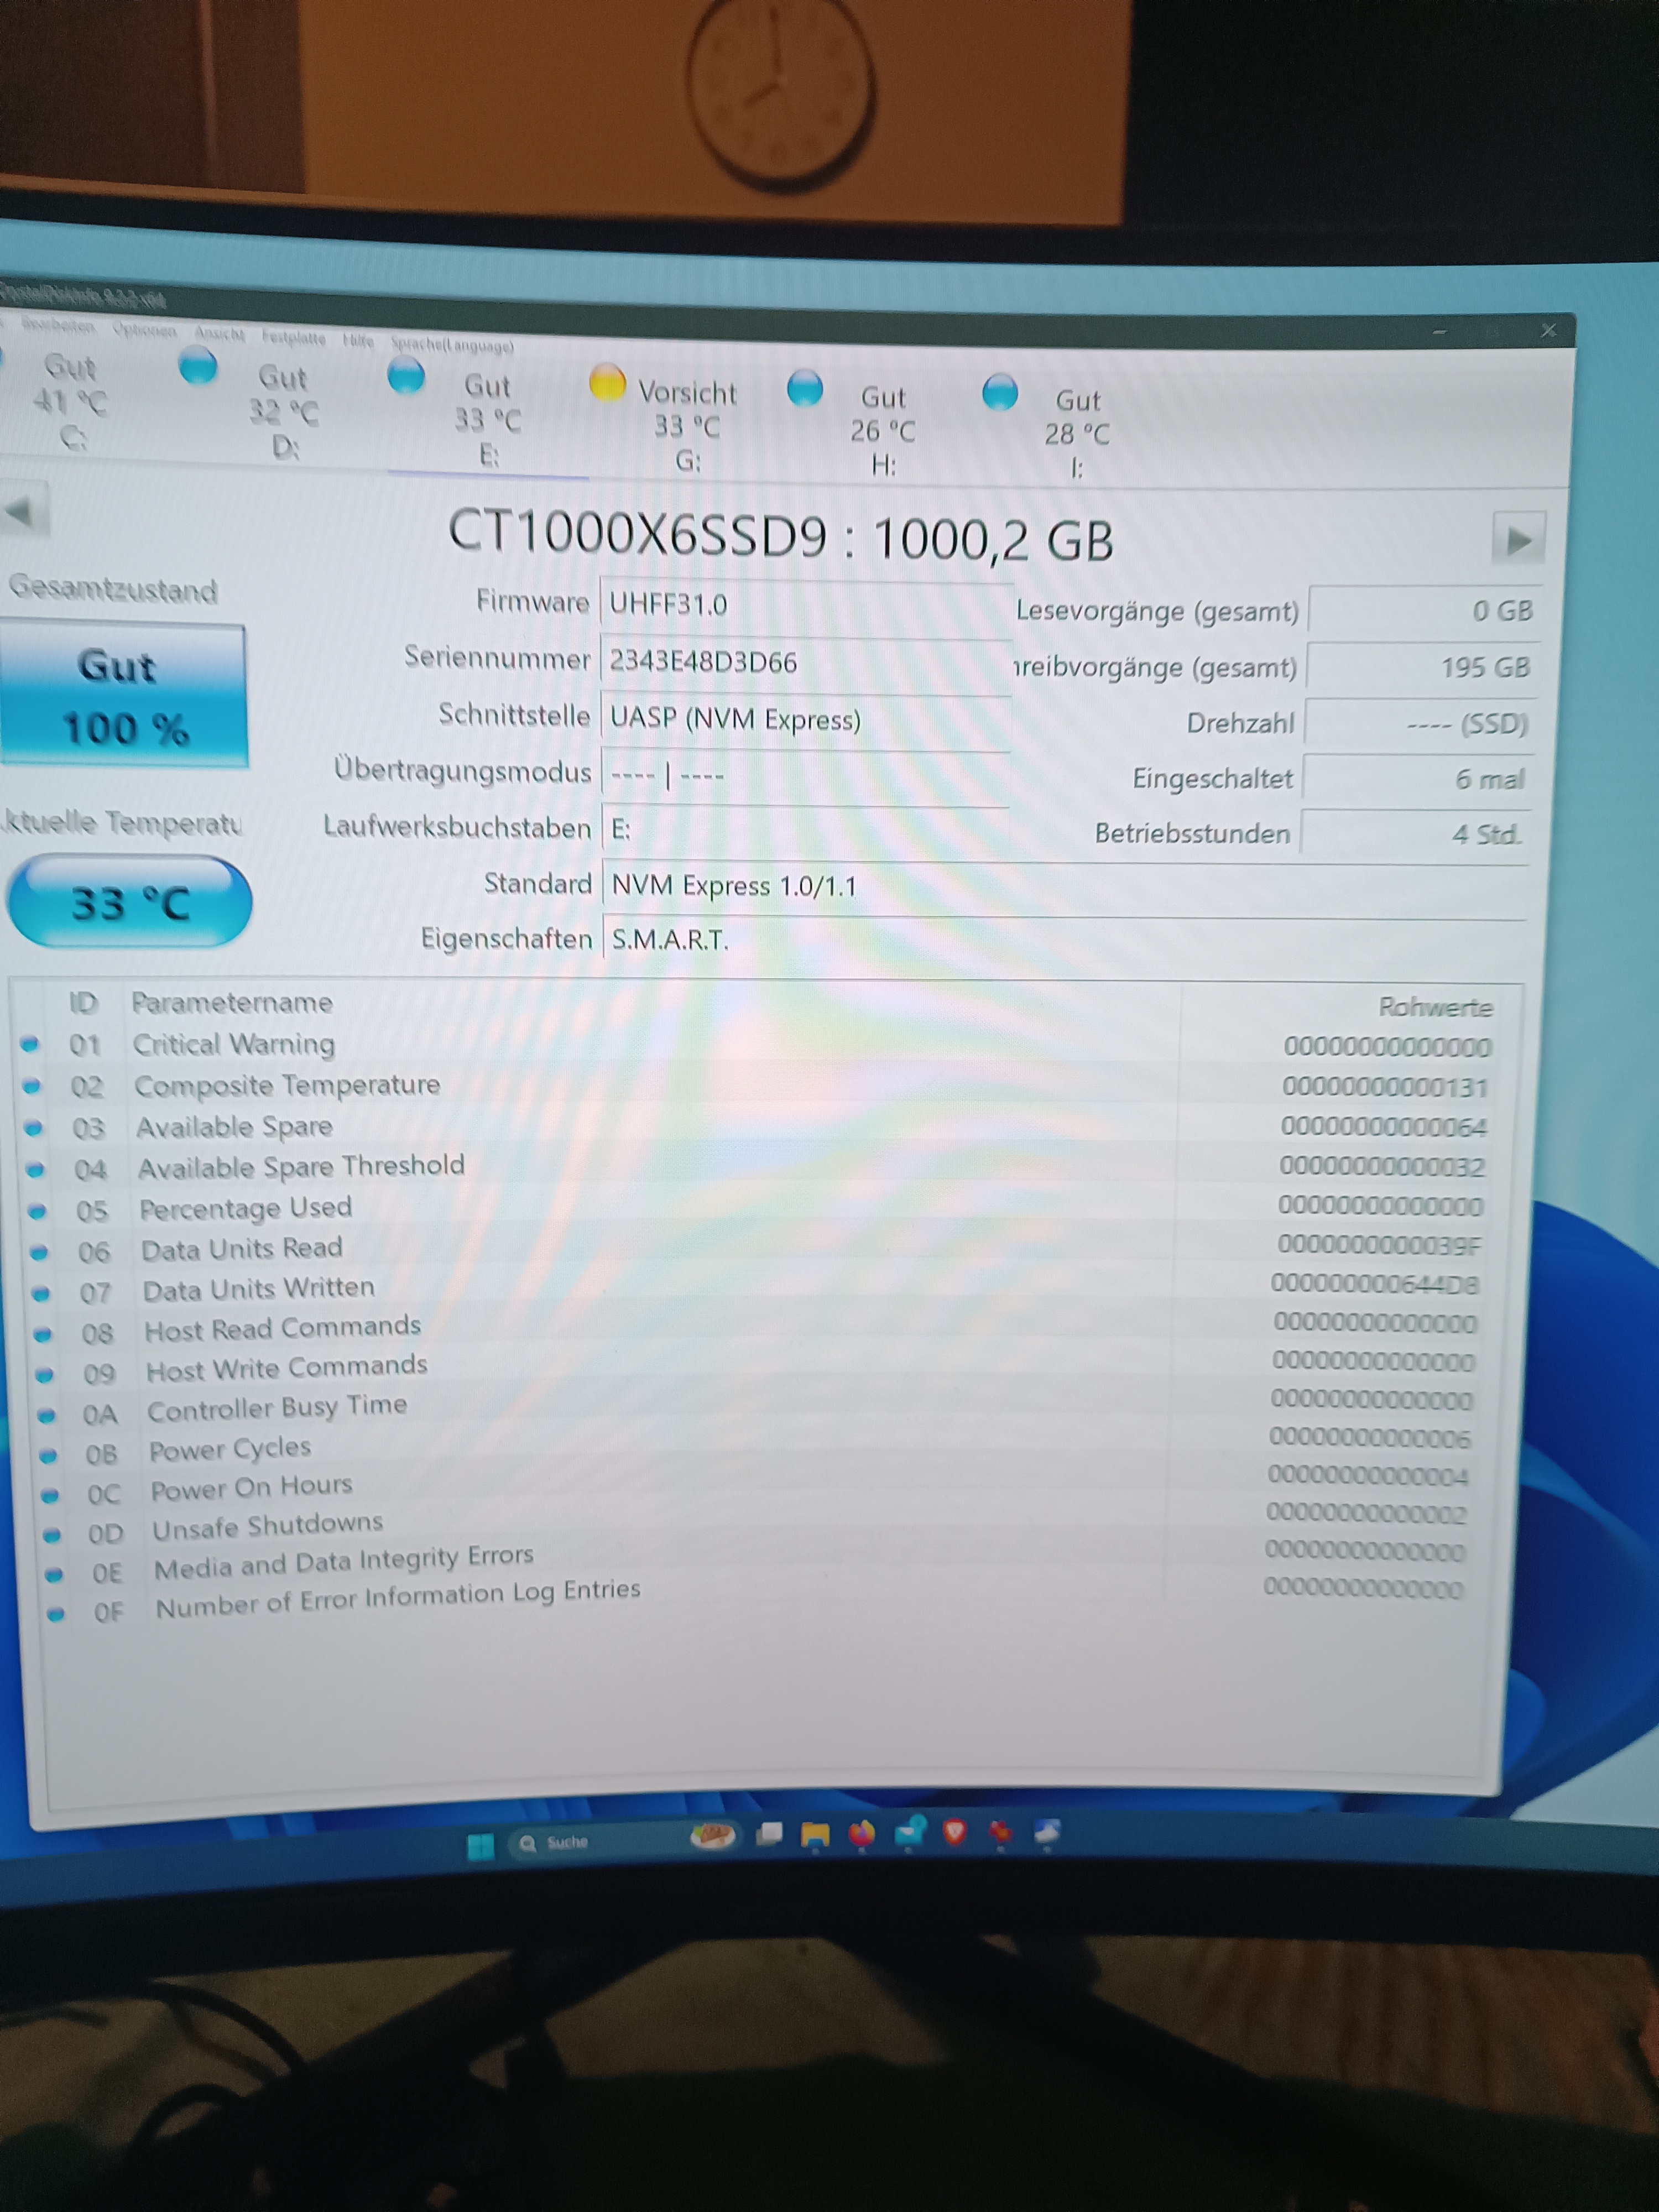Screen dimensions: 1659x2212
Task: Open the Sprache(Language) menu
Action: 452,345
